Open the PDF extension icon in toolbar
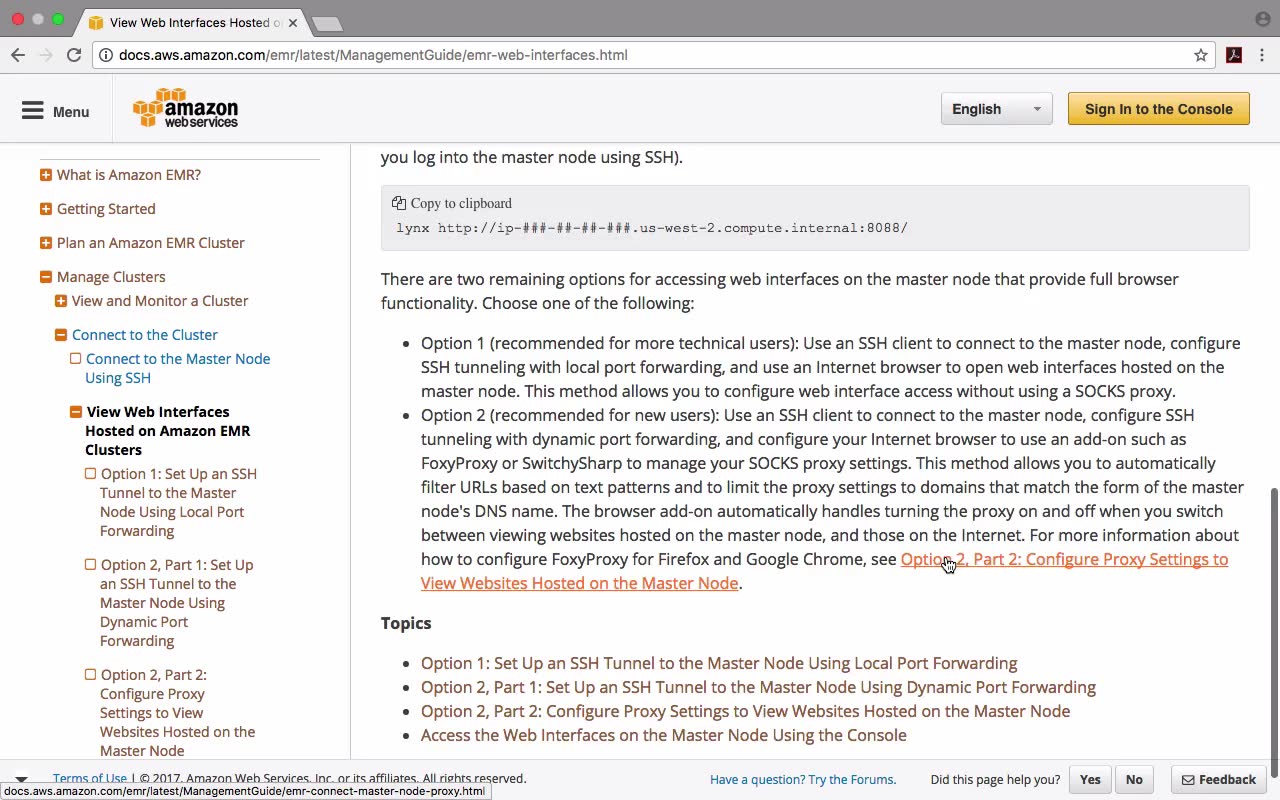This screenshot has width=1280, height=800. (x=1234, y=55)
